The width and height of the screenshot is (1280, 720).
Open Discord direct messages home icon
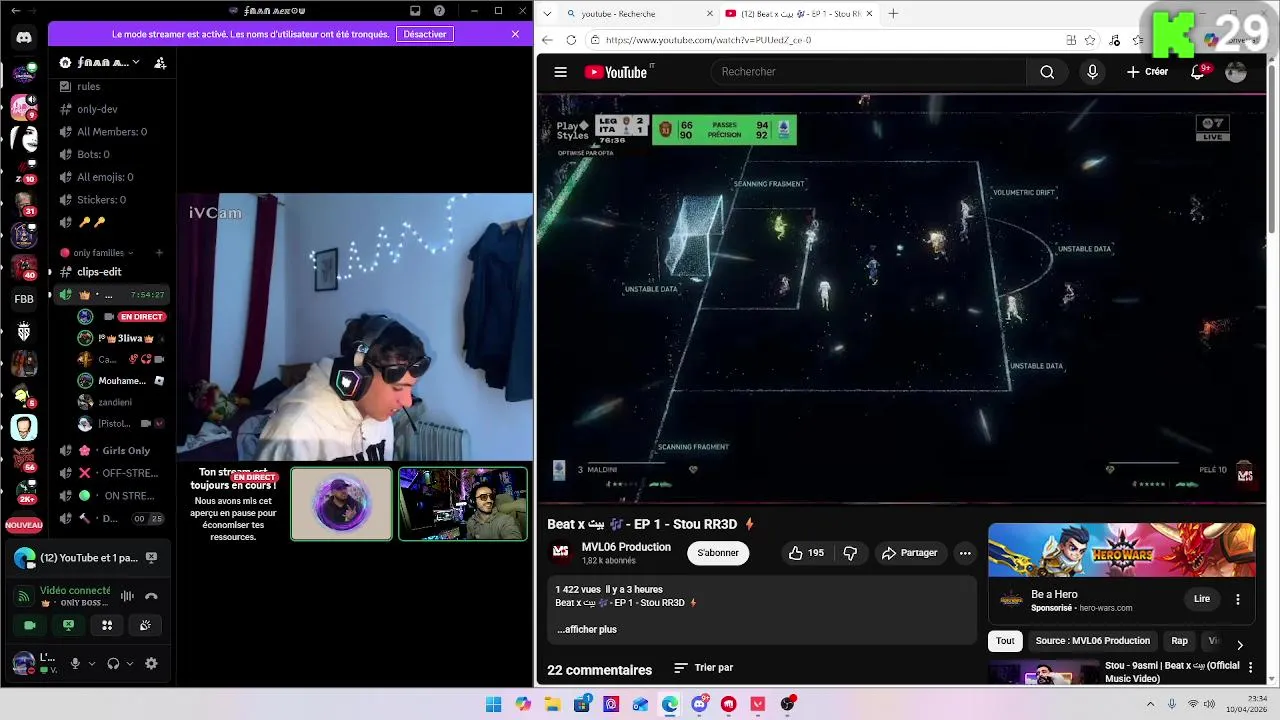[x=24, y=37]
